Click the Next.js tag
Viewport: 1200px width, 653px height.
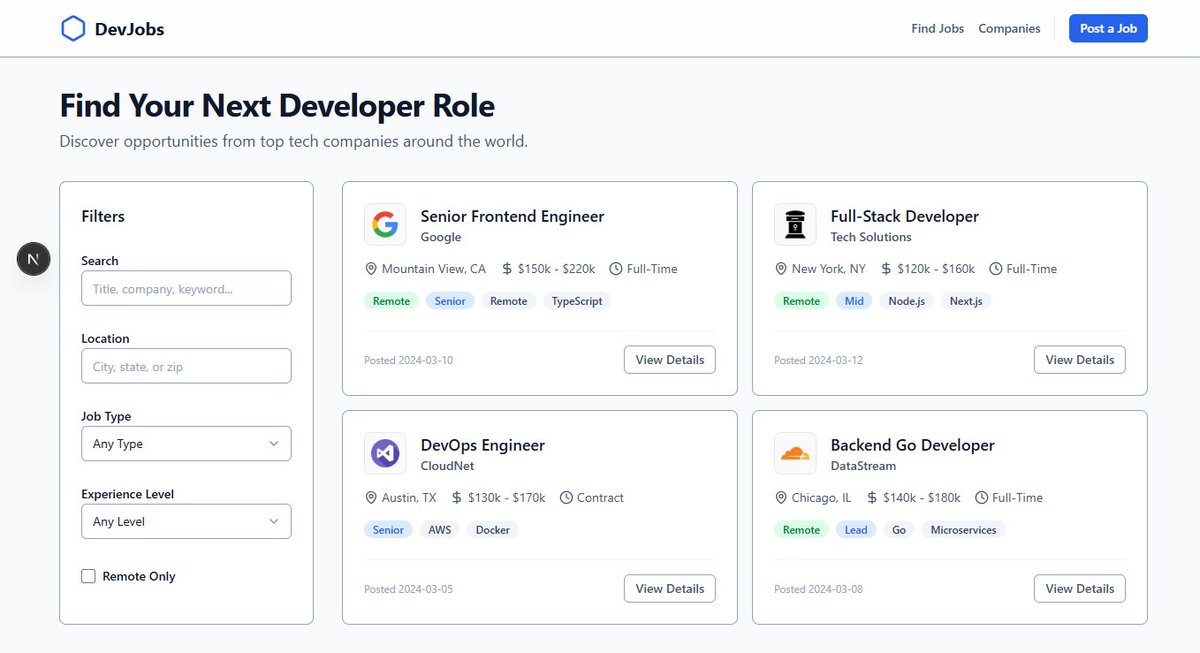click(966, 301)
